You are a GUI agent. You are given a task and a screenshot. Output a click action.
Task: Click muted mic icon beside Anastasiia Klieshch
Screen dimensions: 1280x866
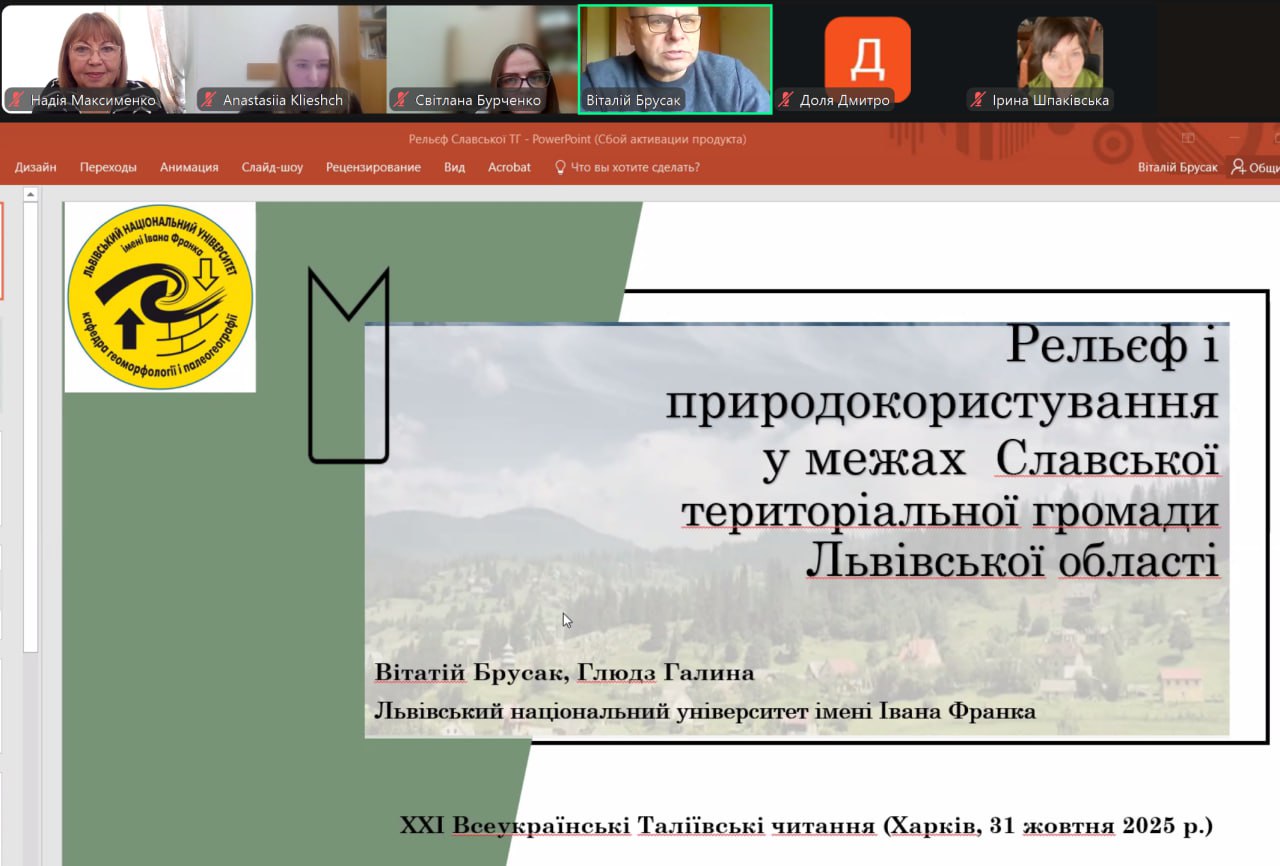(x=209, y=100)
